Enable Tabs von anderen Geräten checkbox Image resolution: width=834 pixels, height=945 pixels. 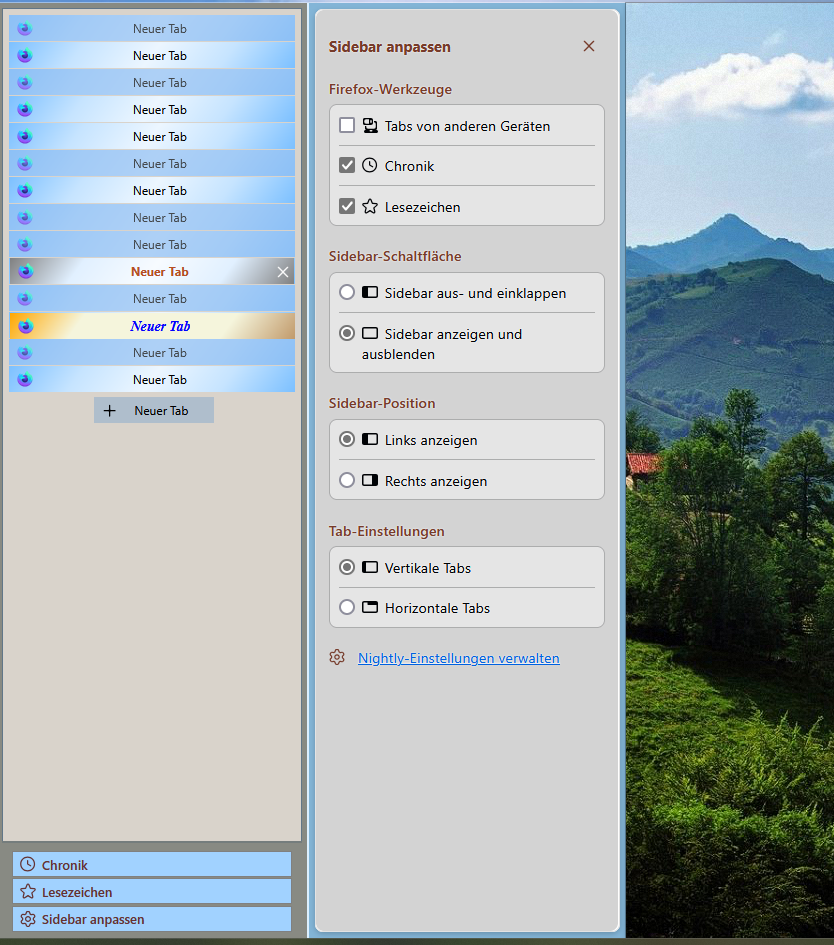(x=346, y=125)
